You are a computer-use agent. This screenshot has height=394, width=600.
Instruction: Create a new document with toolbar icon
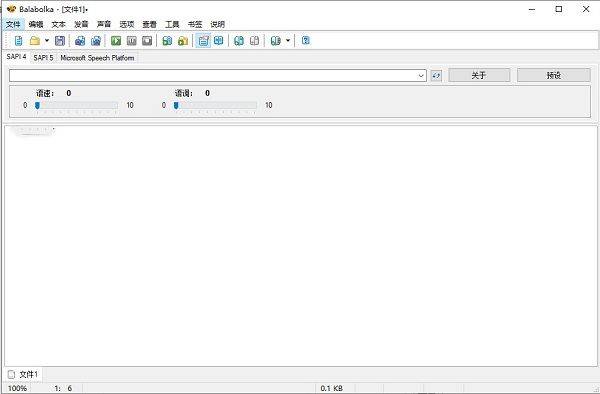(x=18, y=41)
